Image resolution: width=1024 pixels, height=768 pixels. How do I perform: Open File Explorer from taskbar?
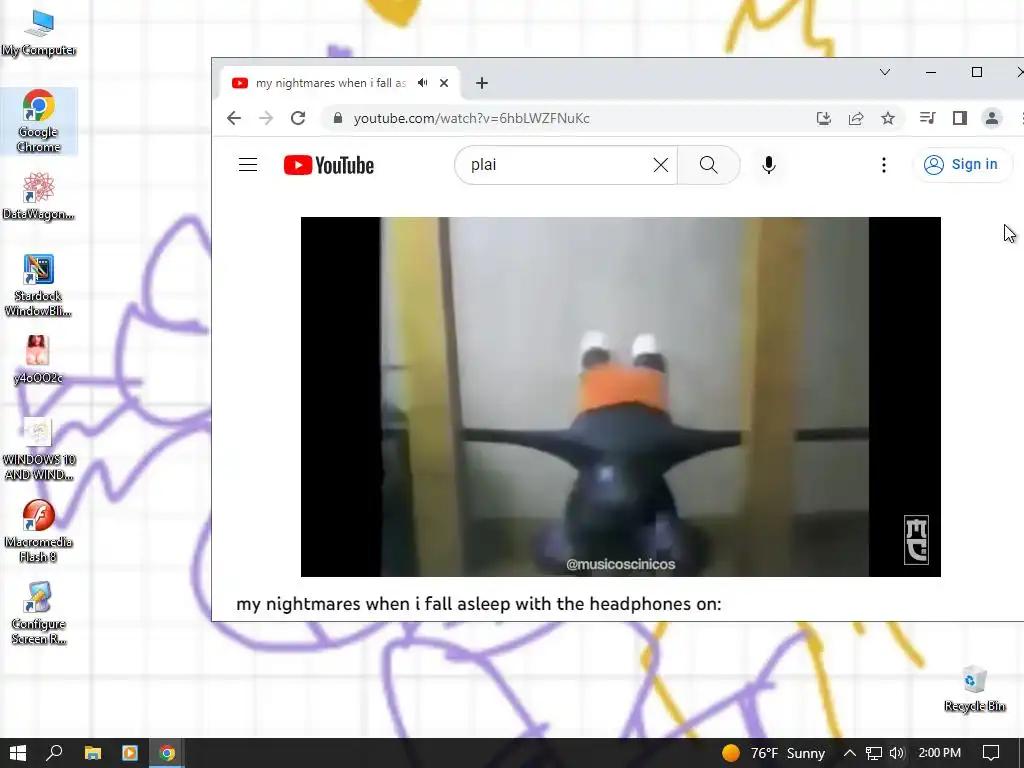[x=93, y=753]
